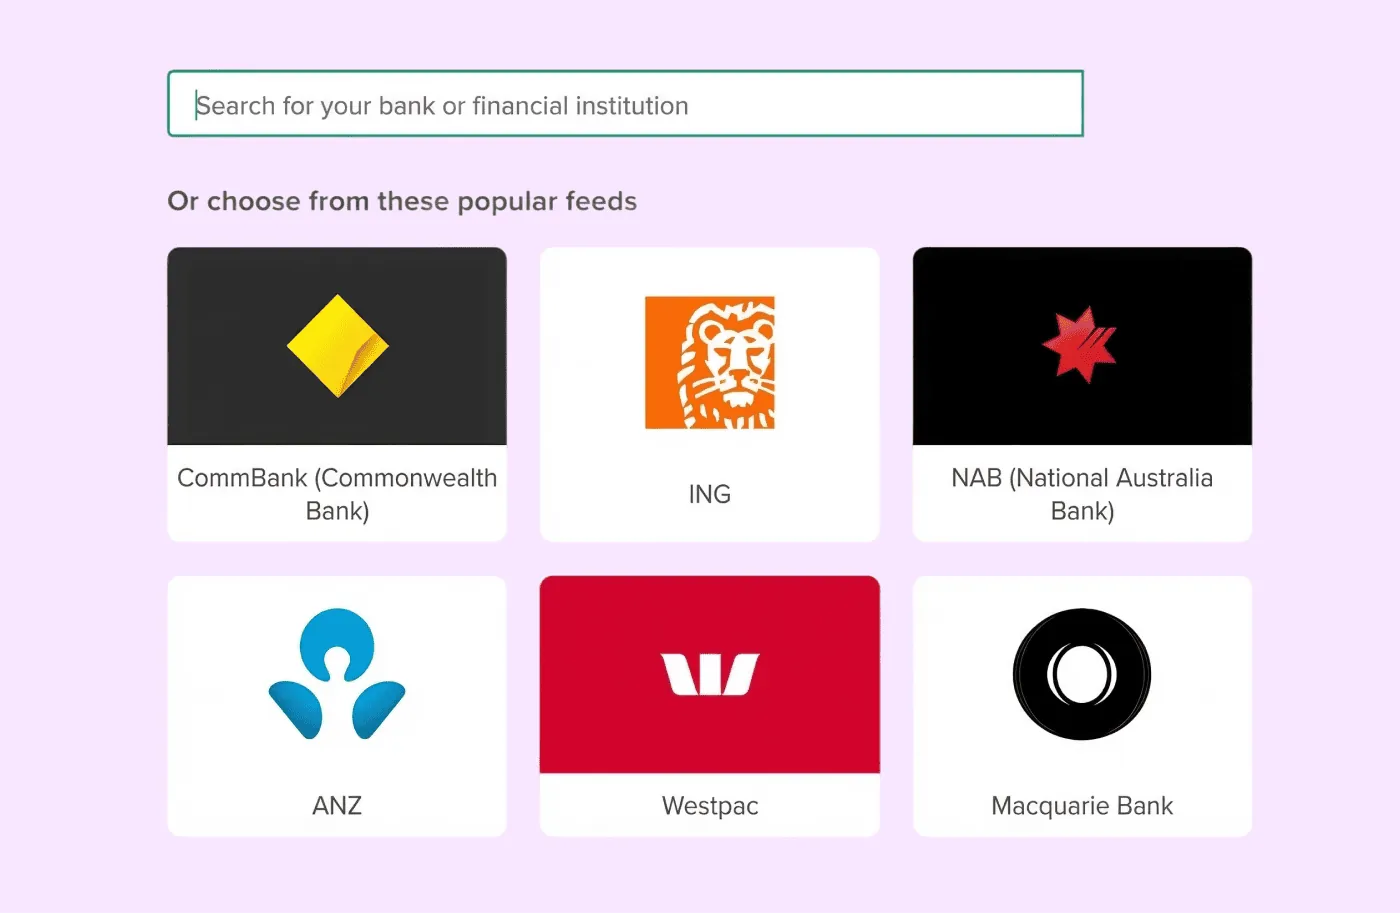Click the bank search input field
This screenshot has height=913, width=1400.
[625, 103]
